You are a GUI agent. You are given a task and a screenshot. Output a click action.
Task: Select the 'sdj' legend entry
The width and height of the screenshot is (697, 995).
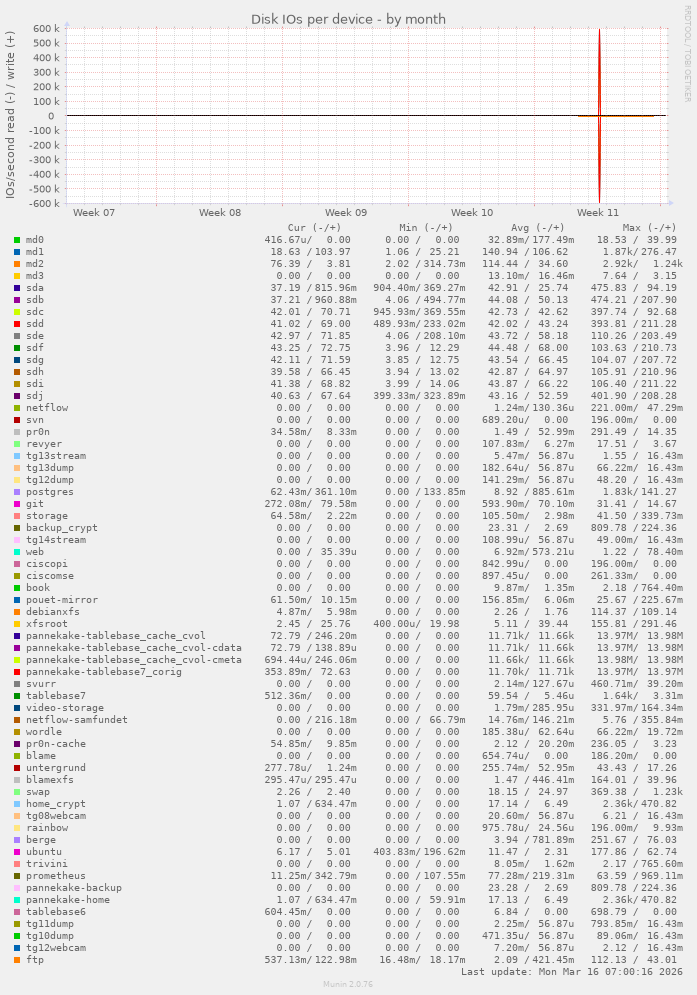(35, 395)
